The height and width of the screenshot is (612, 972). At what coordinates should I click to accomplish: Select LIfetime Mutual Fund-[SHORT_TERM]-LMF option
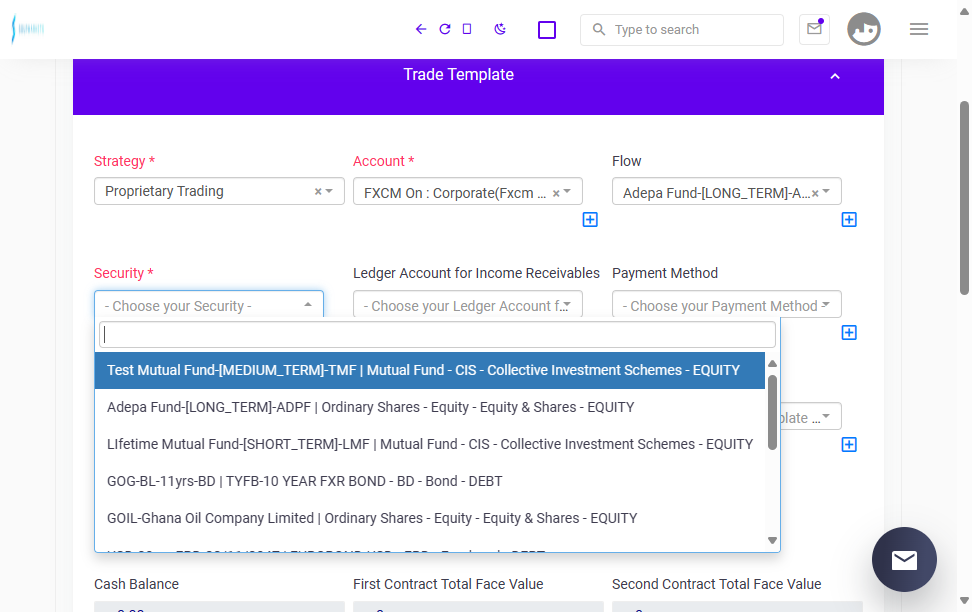(x=430, y=445)
